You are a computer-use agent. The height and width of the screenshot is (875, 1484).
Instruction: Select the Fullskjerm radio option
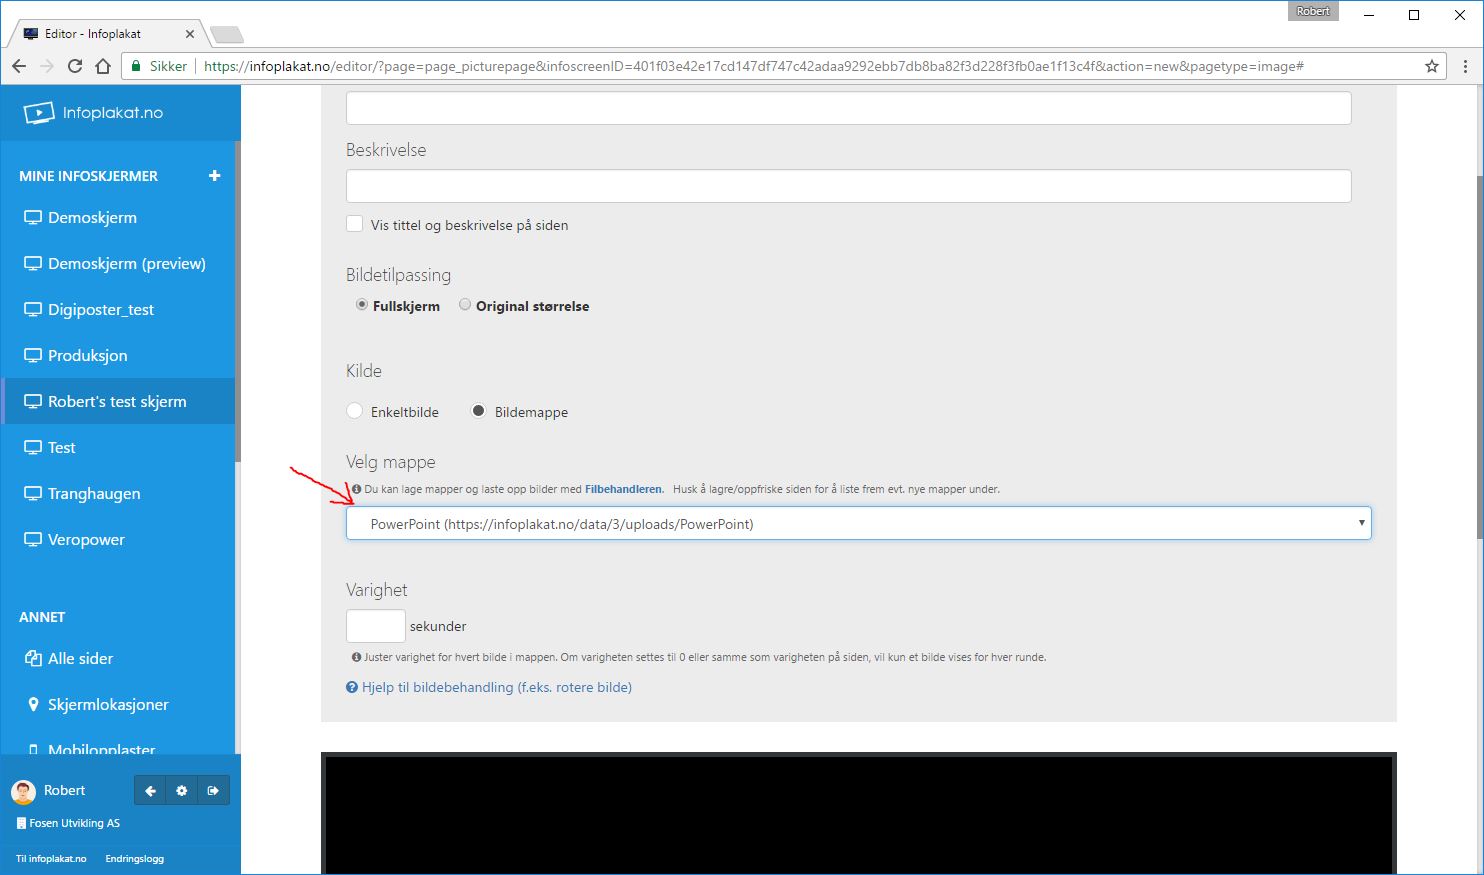(362, 305)
